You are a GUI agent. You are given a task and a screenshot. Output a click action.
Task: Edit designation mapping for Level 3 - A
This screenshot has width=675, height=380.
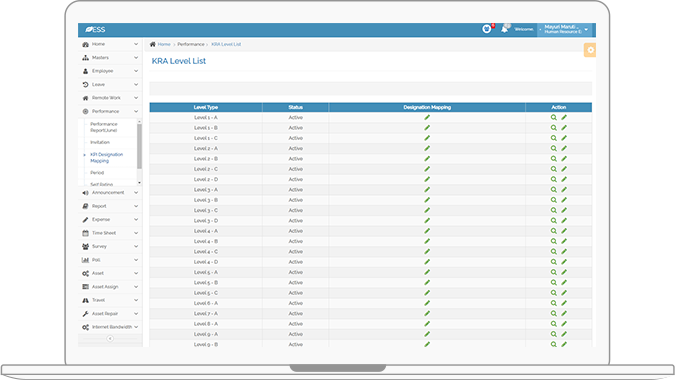tap(427, 190)
